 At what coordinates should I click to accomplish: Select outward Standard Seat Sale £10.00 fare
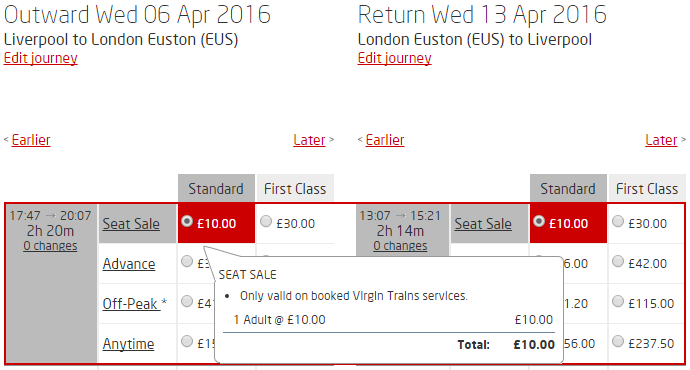(187, 221)
